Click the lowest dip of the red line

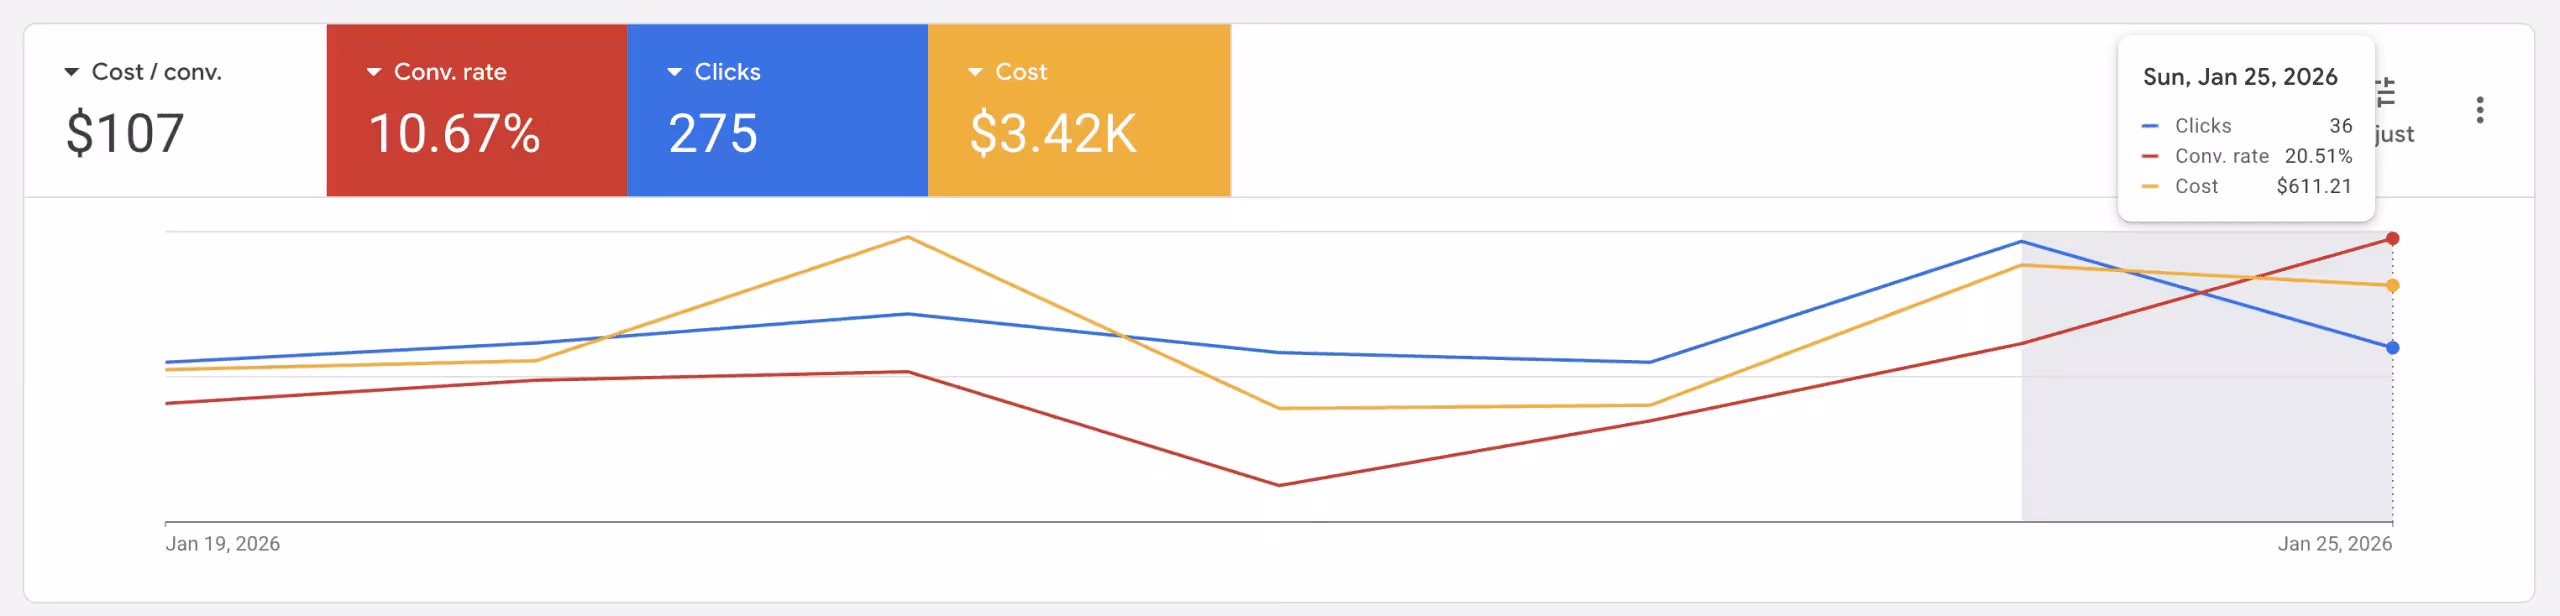point(1279,485)
